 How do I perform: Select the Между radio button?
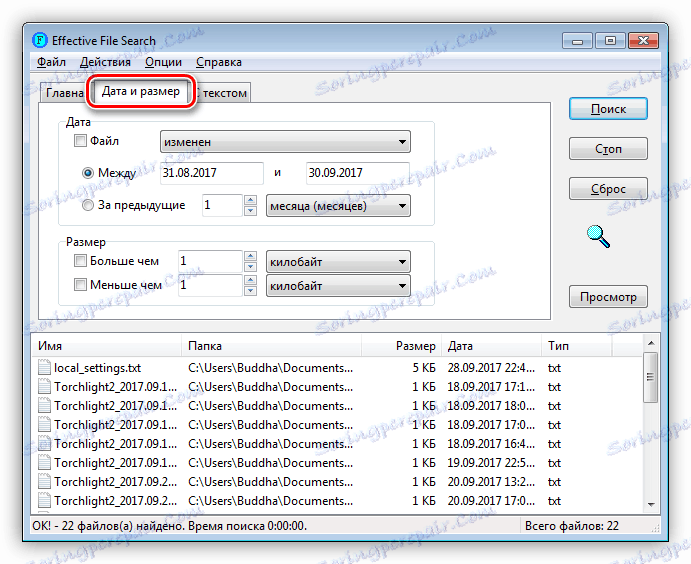pos(88,173)
